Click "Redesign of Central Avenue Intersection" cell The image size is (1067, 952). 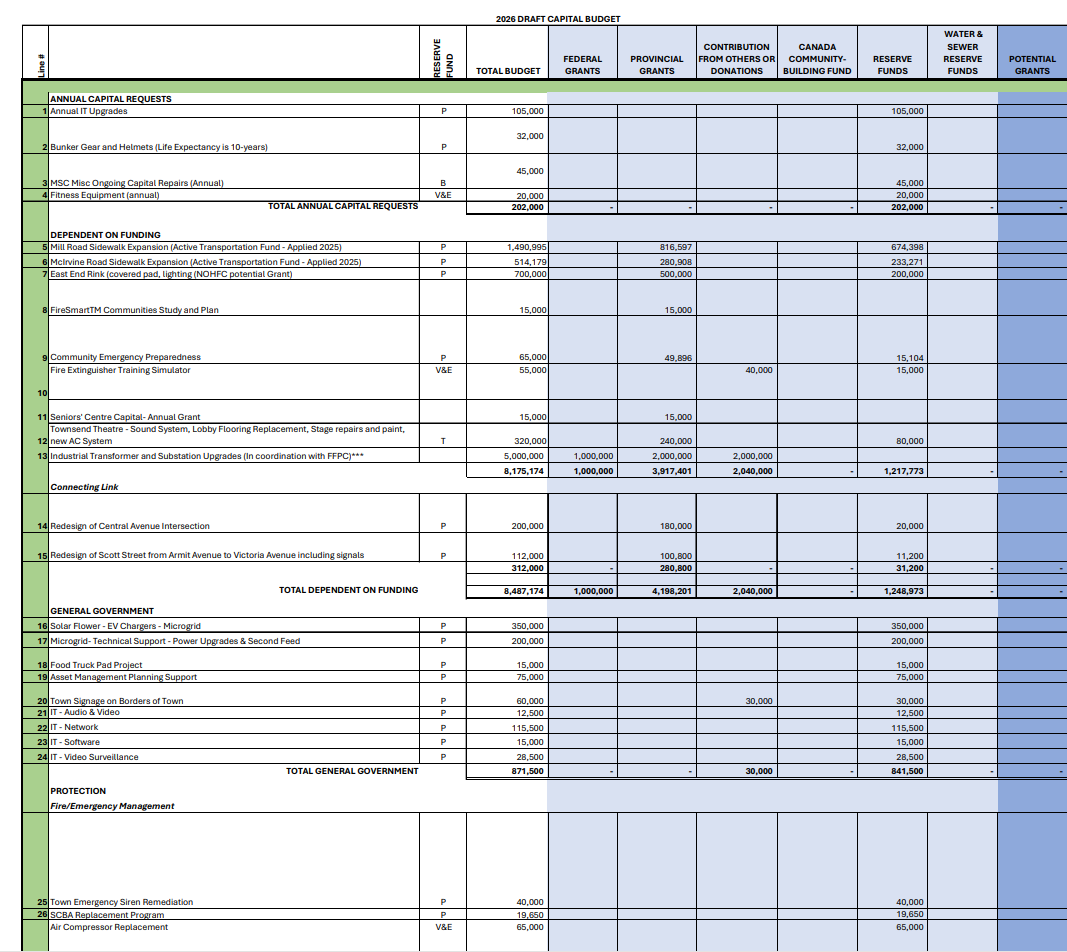130,526
